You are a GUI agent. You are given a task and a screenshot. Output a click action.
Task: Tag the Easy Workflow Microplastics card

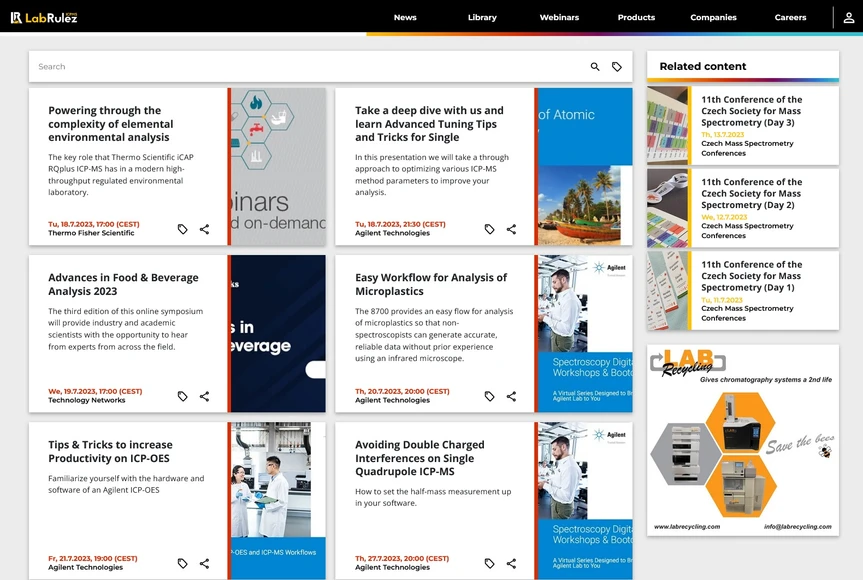pos(489,396)
